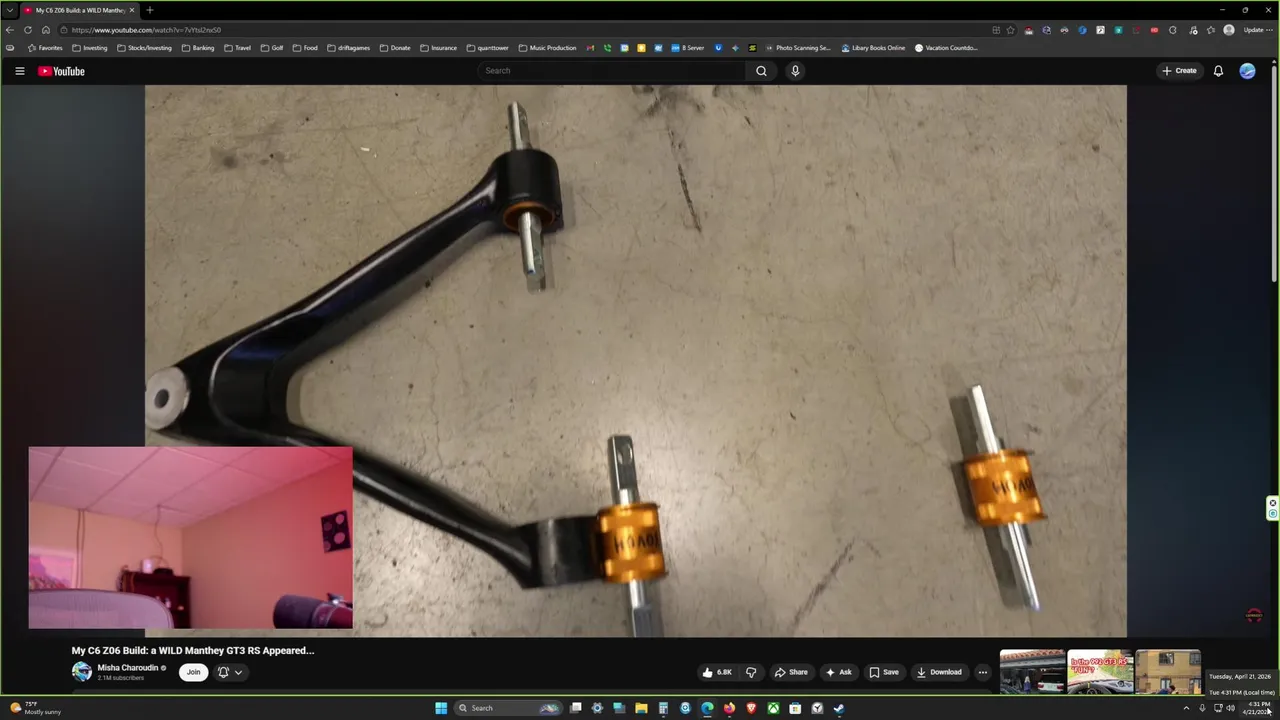Launch Brave browser from the taskbar

point(751,708)
